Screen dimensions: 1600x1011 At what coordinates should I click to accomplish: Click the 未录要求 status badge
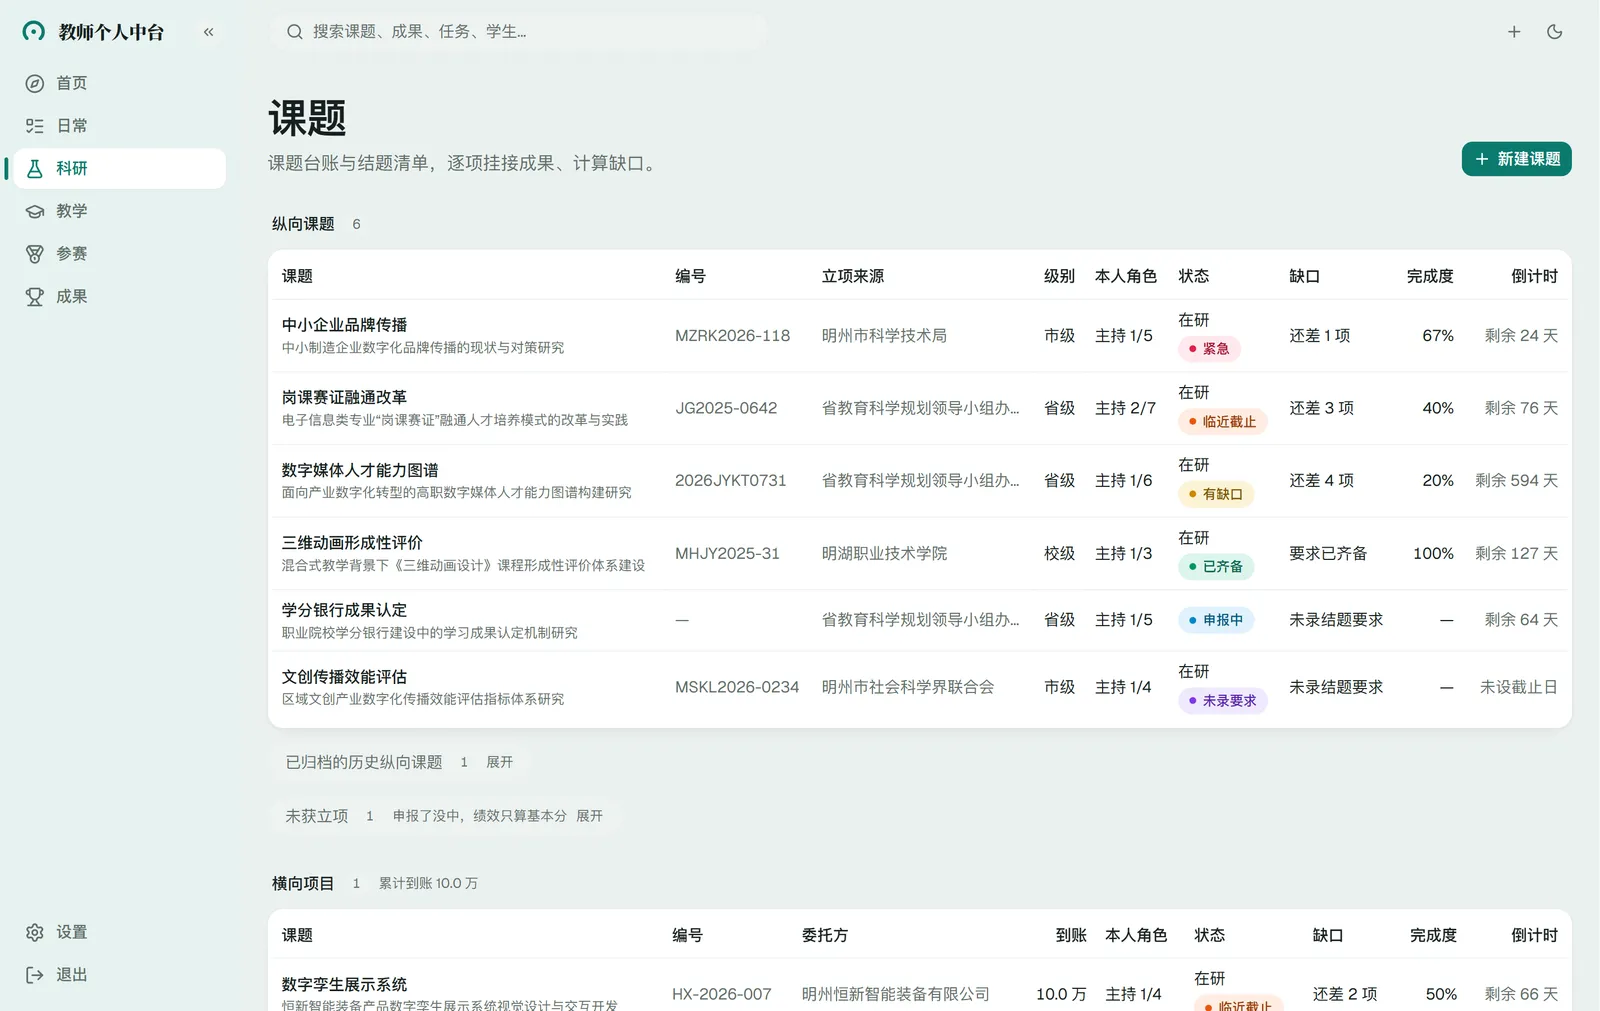[1223, 701]
